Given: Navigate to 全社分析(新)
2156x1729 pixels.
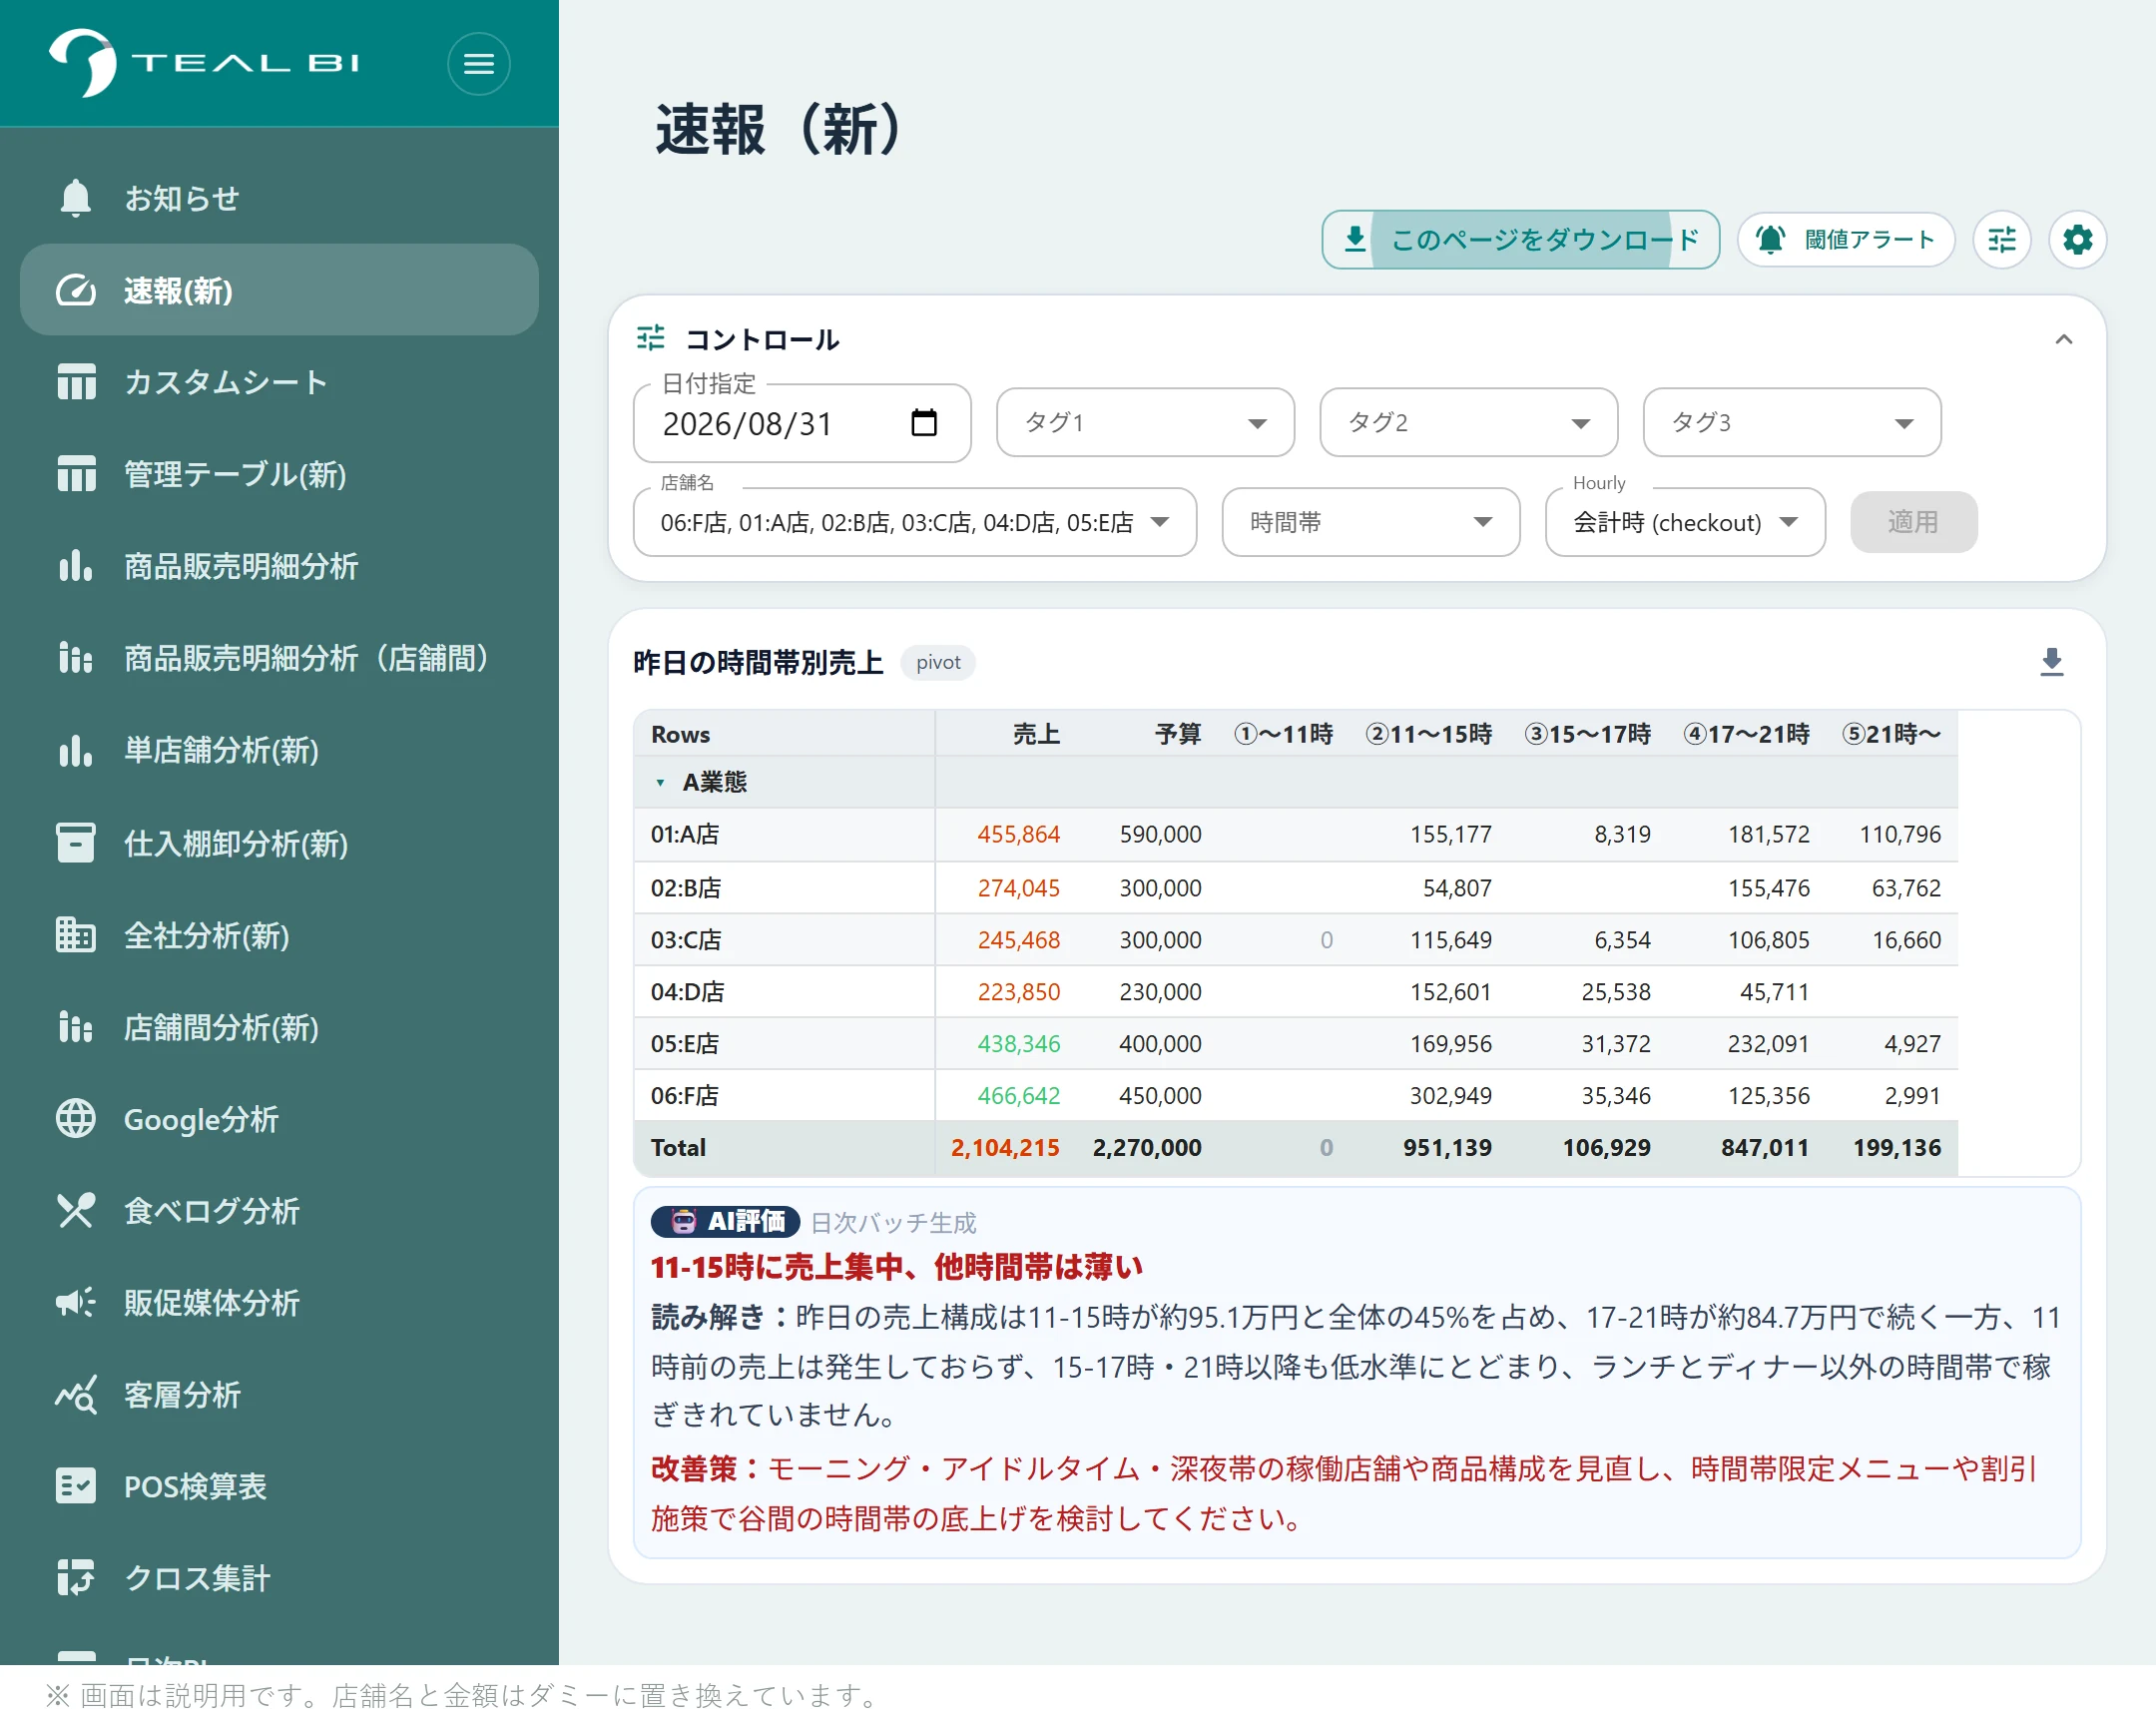Looking at the screenshot, I should [x=279, y=935].
